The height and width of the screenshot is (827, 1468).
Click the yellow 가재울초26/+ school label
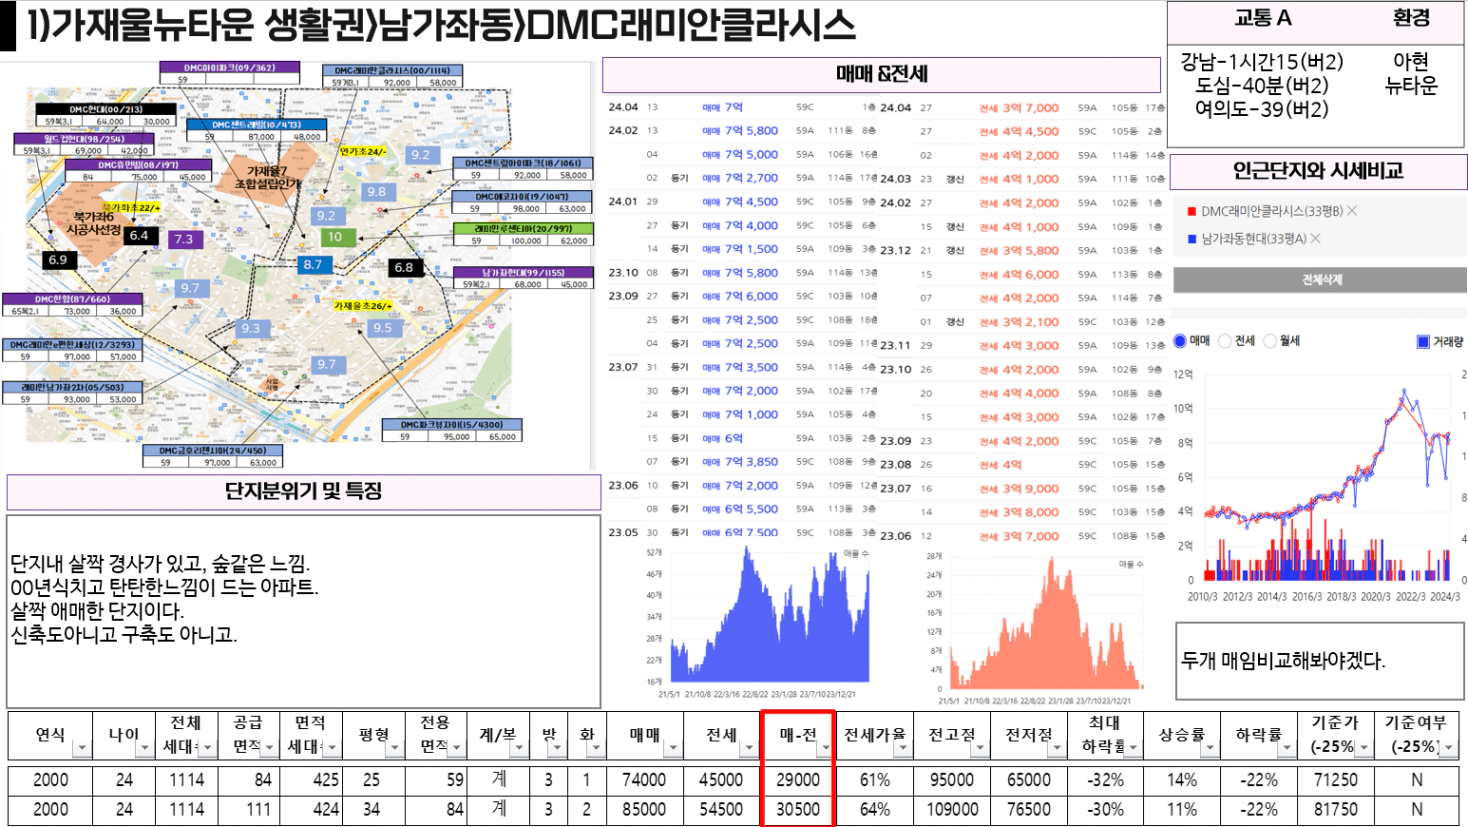[x=362, y=305]
